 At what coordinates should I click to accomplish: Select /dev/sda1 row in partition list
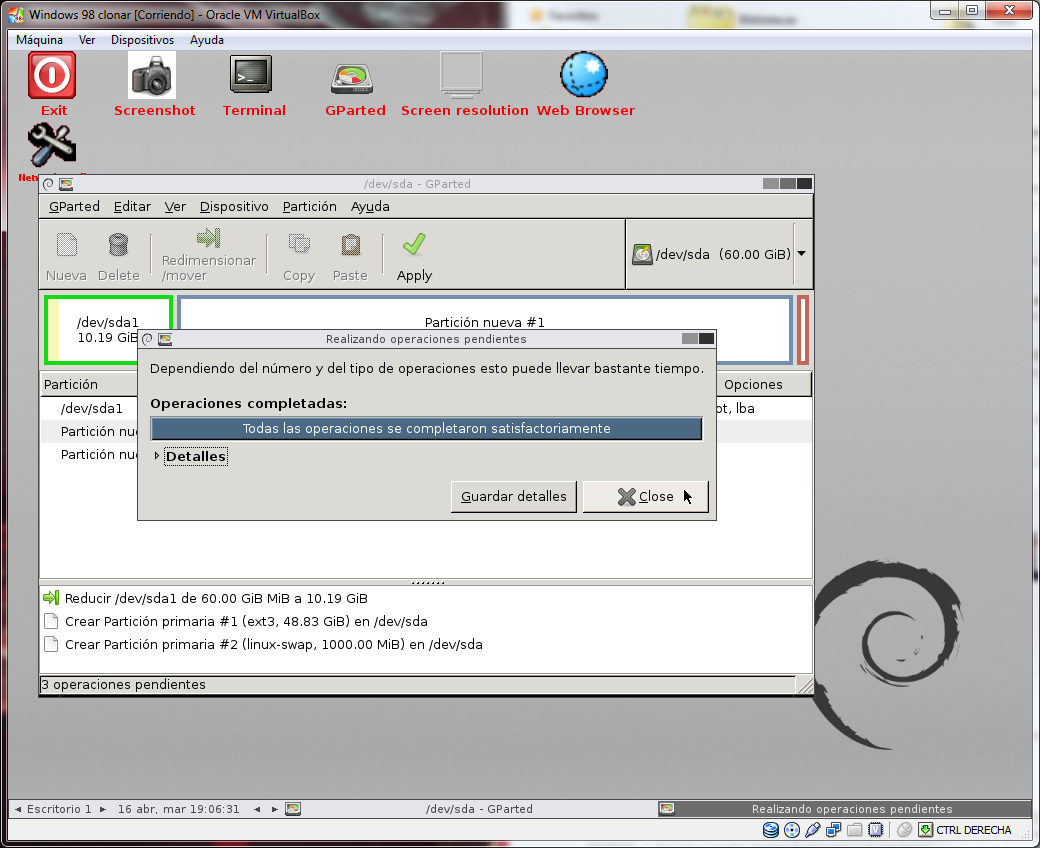click(x=91, y=408)
